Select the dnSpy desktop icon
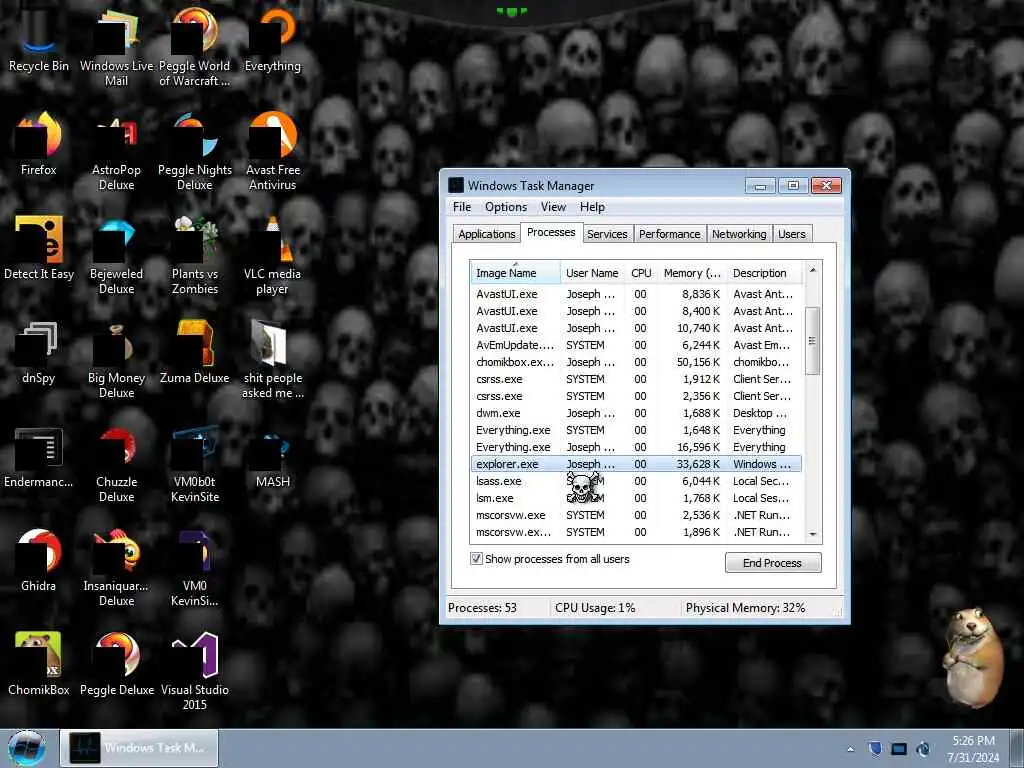 [39, 350]
